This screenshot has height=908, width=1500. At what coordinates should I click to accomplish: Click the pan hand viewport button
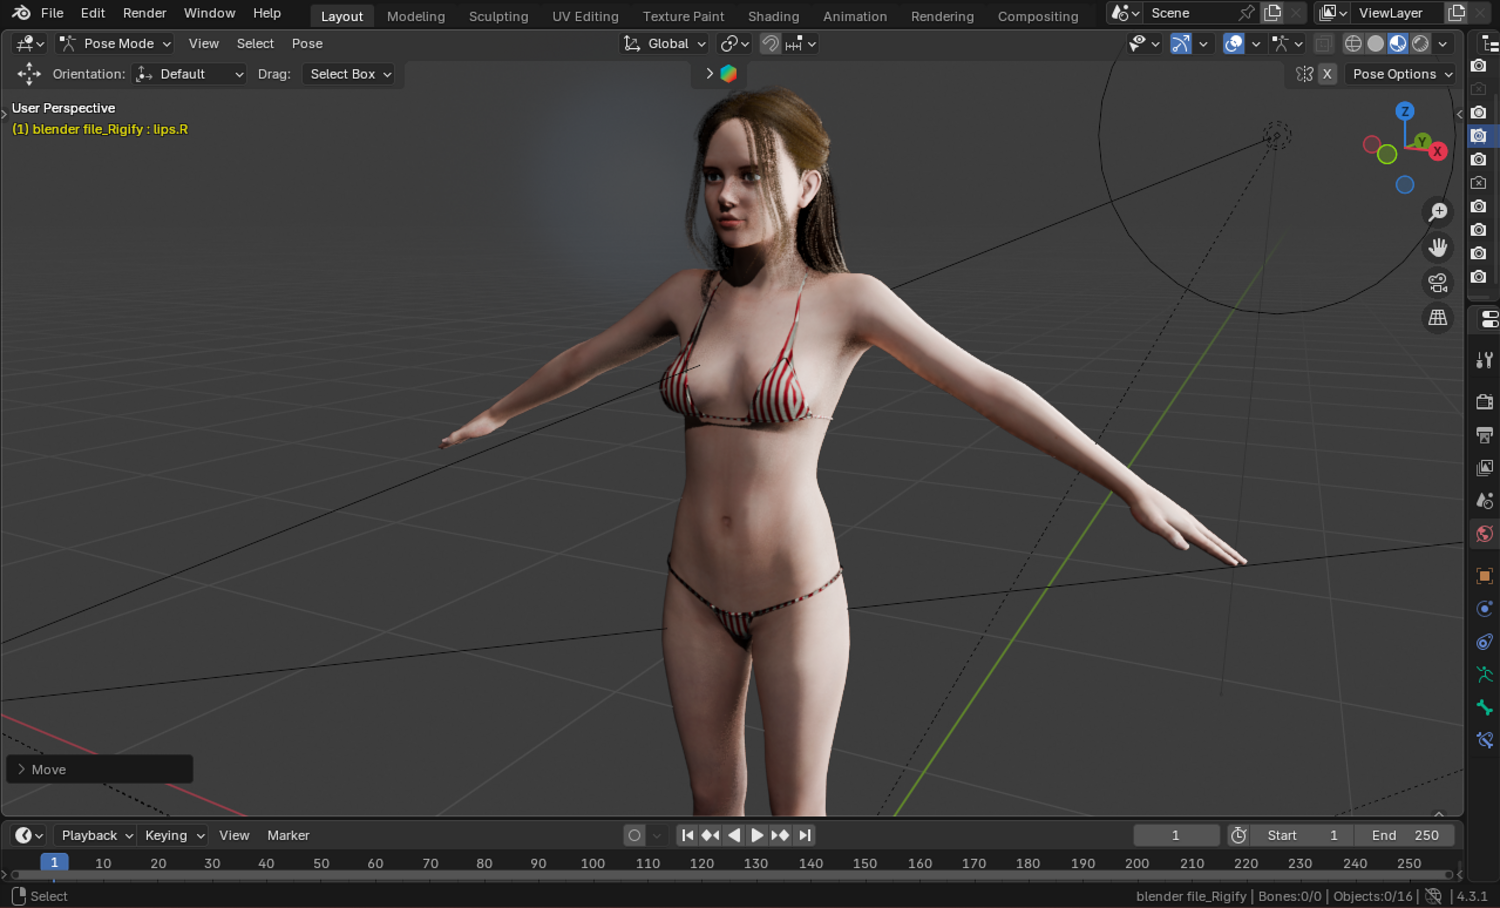pos(1438,247)
